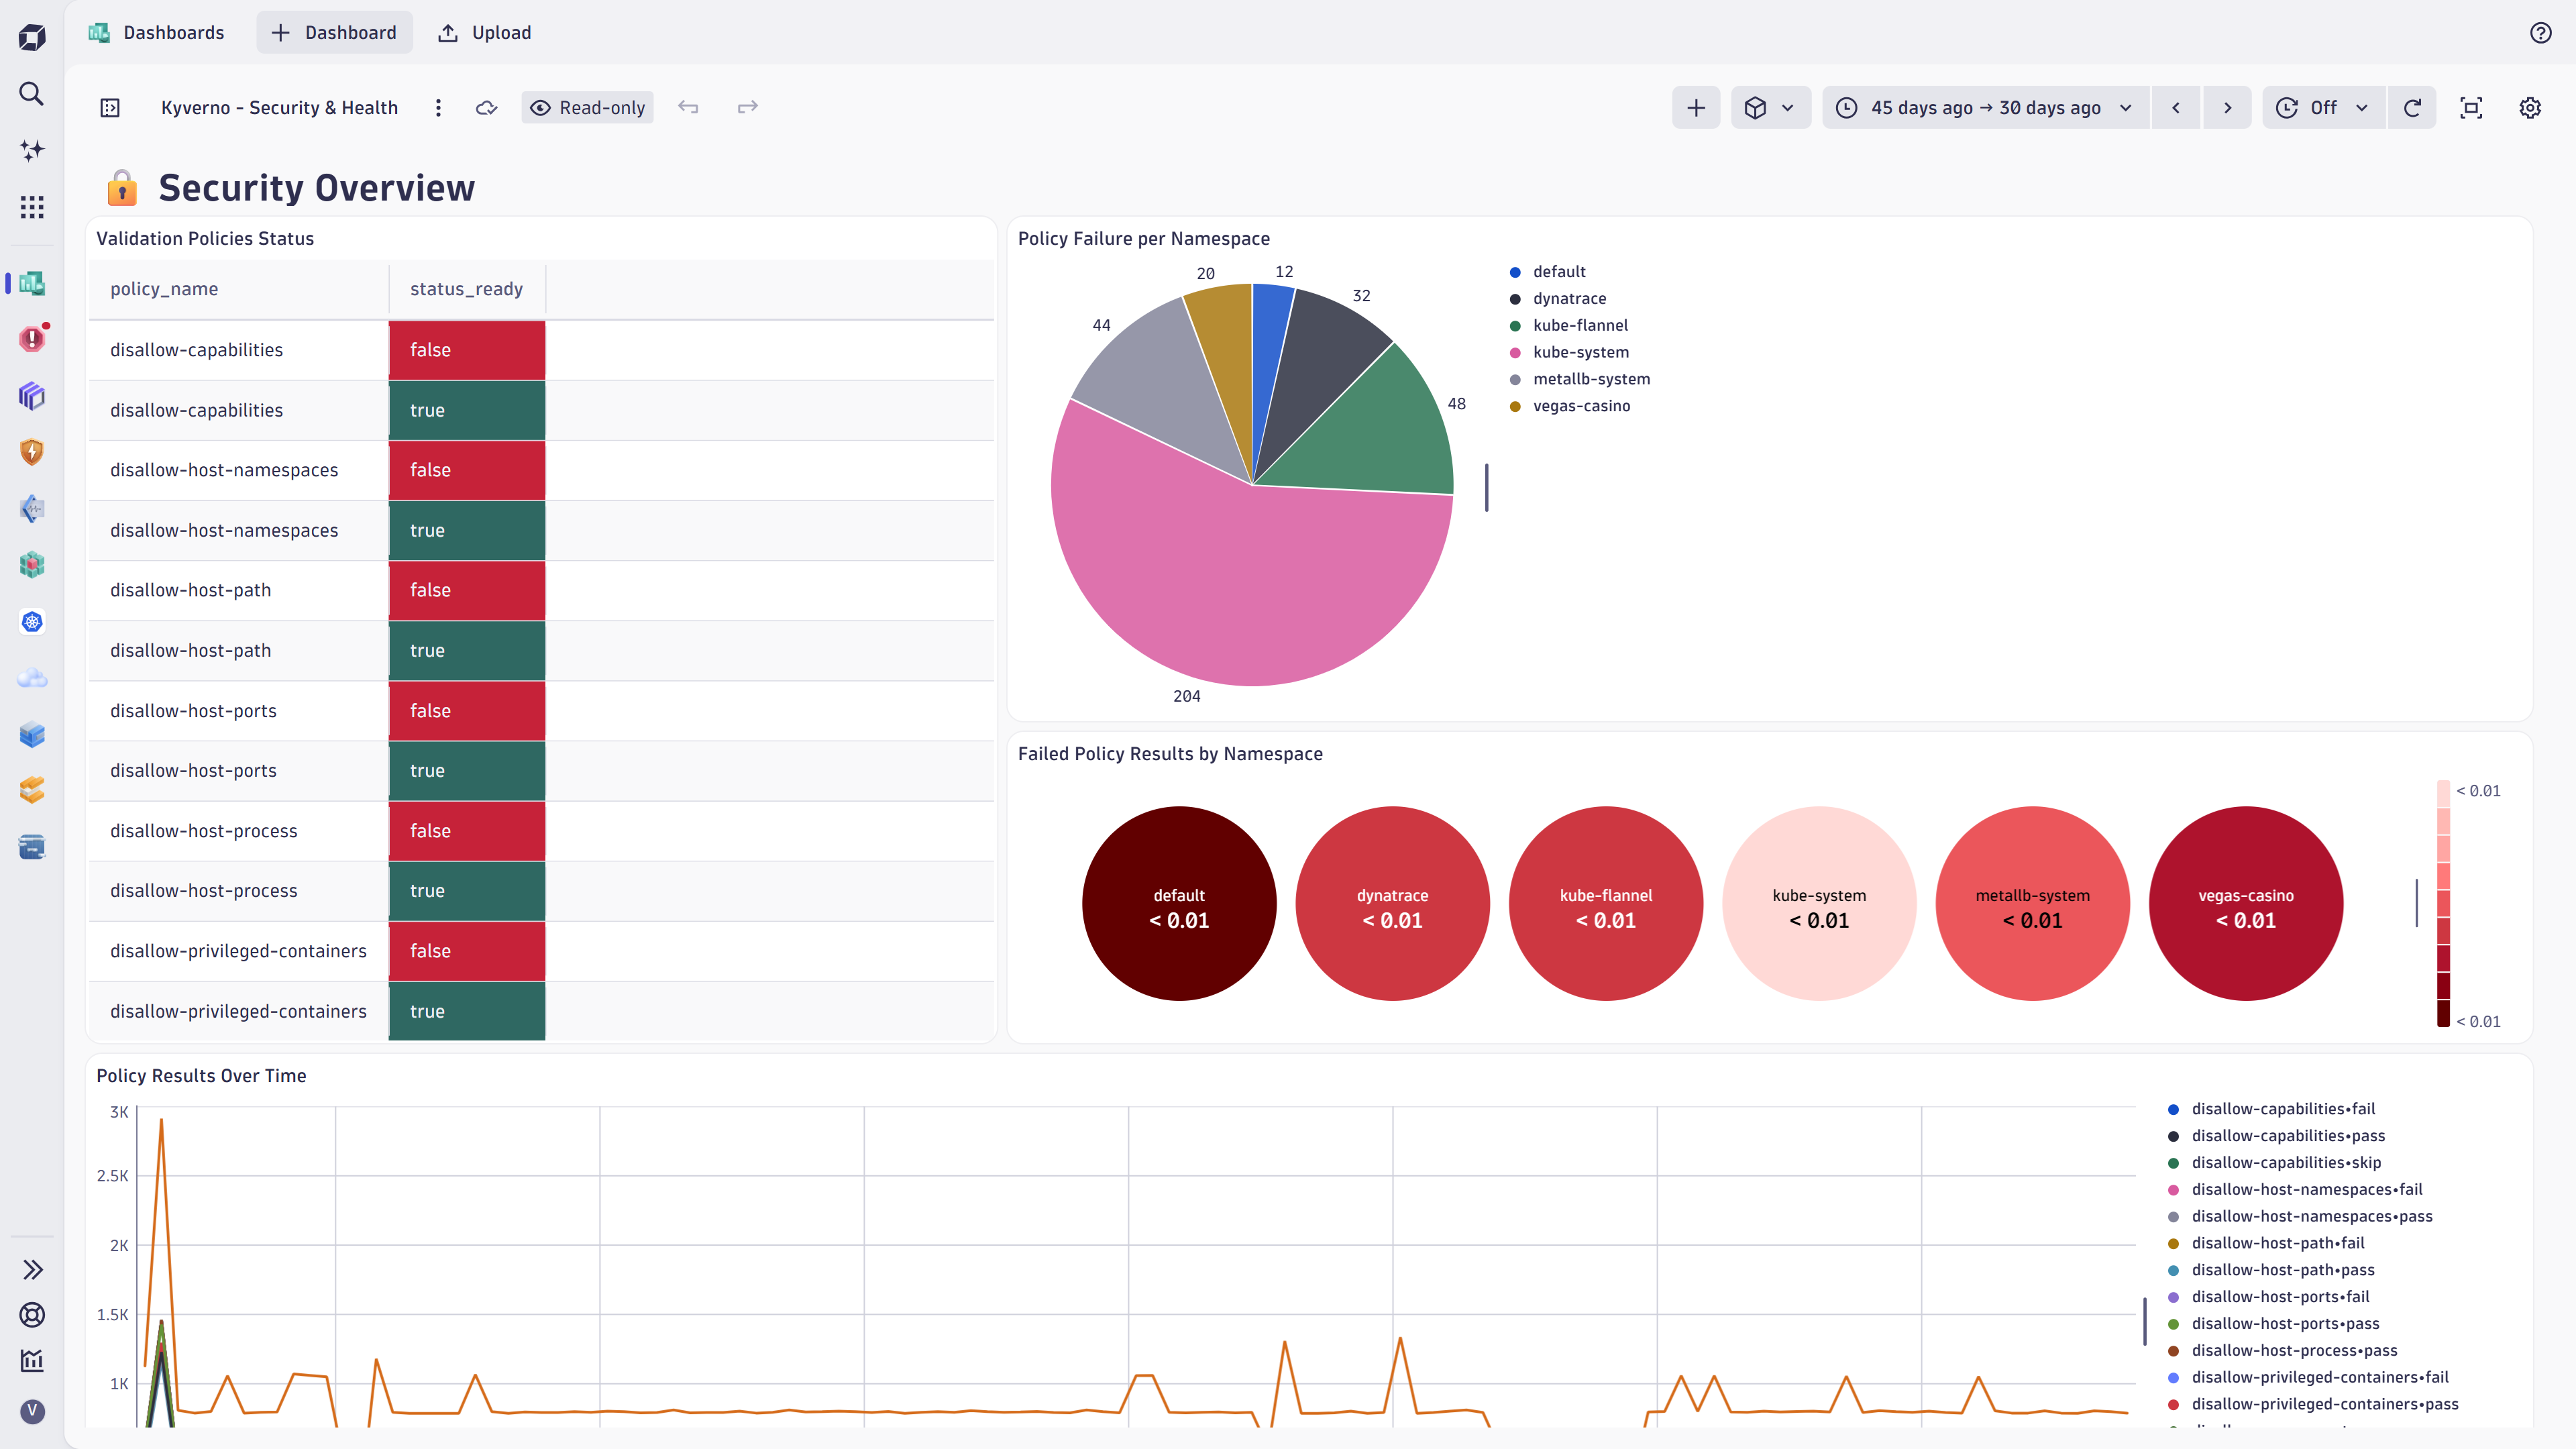Viewport: 2576px width, 1449px height.
Task: Click the Policy Results Over Time title
Action: click(201, 1076)
